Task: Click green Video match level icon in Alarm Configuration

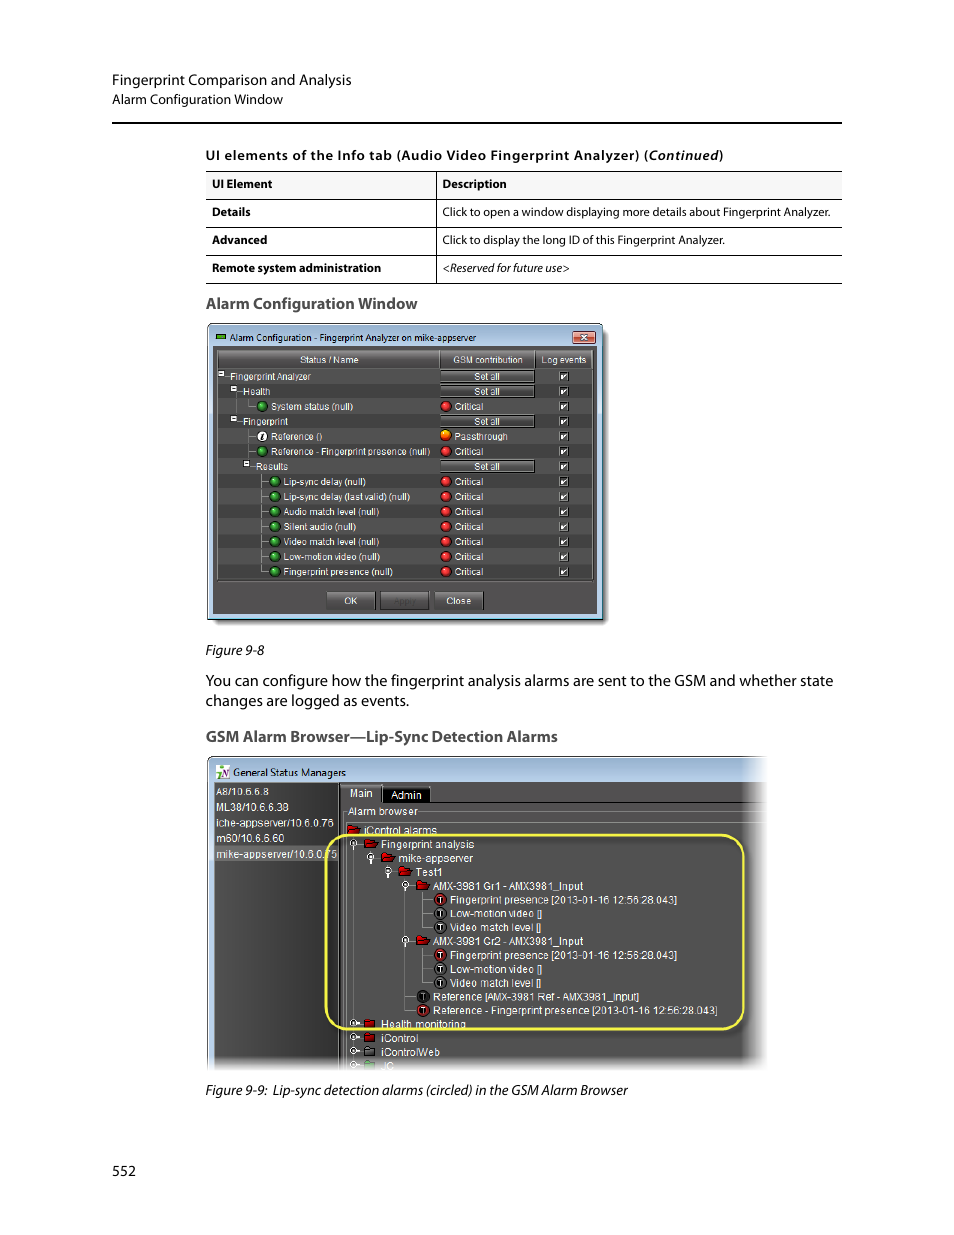Action: coord(275,542)
